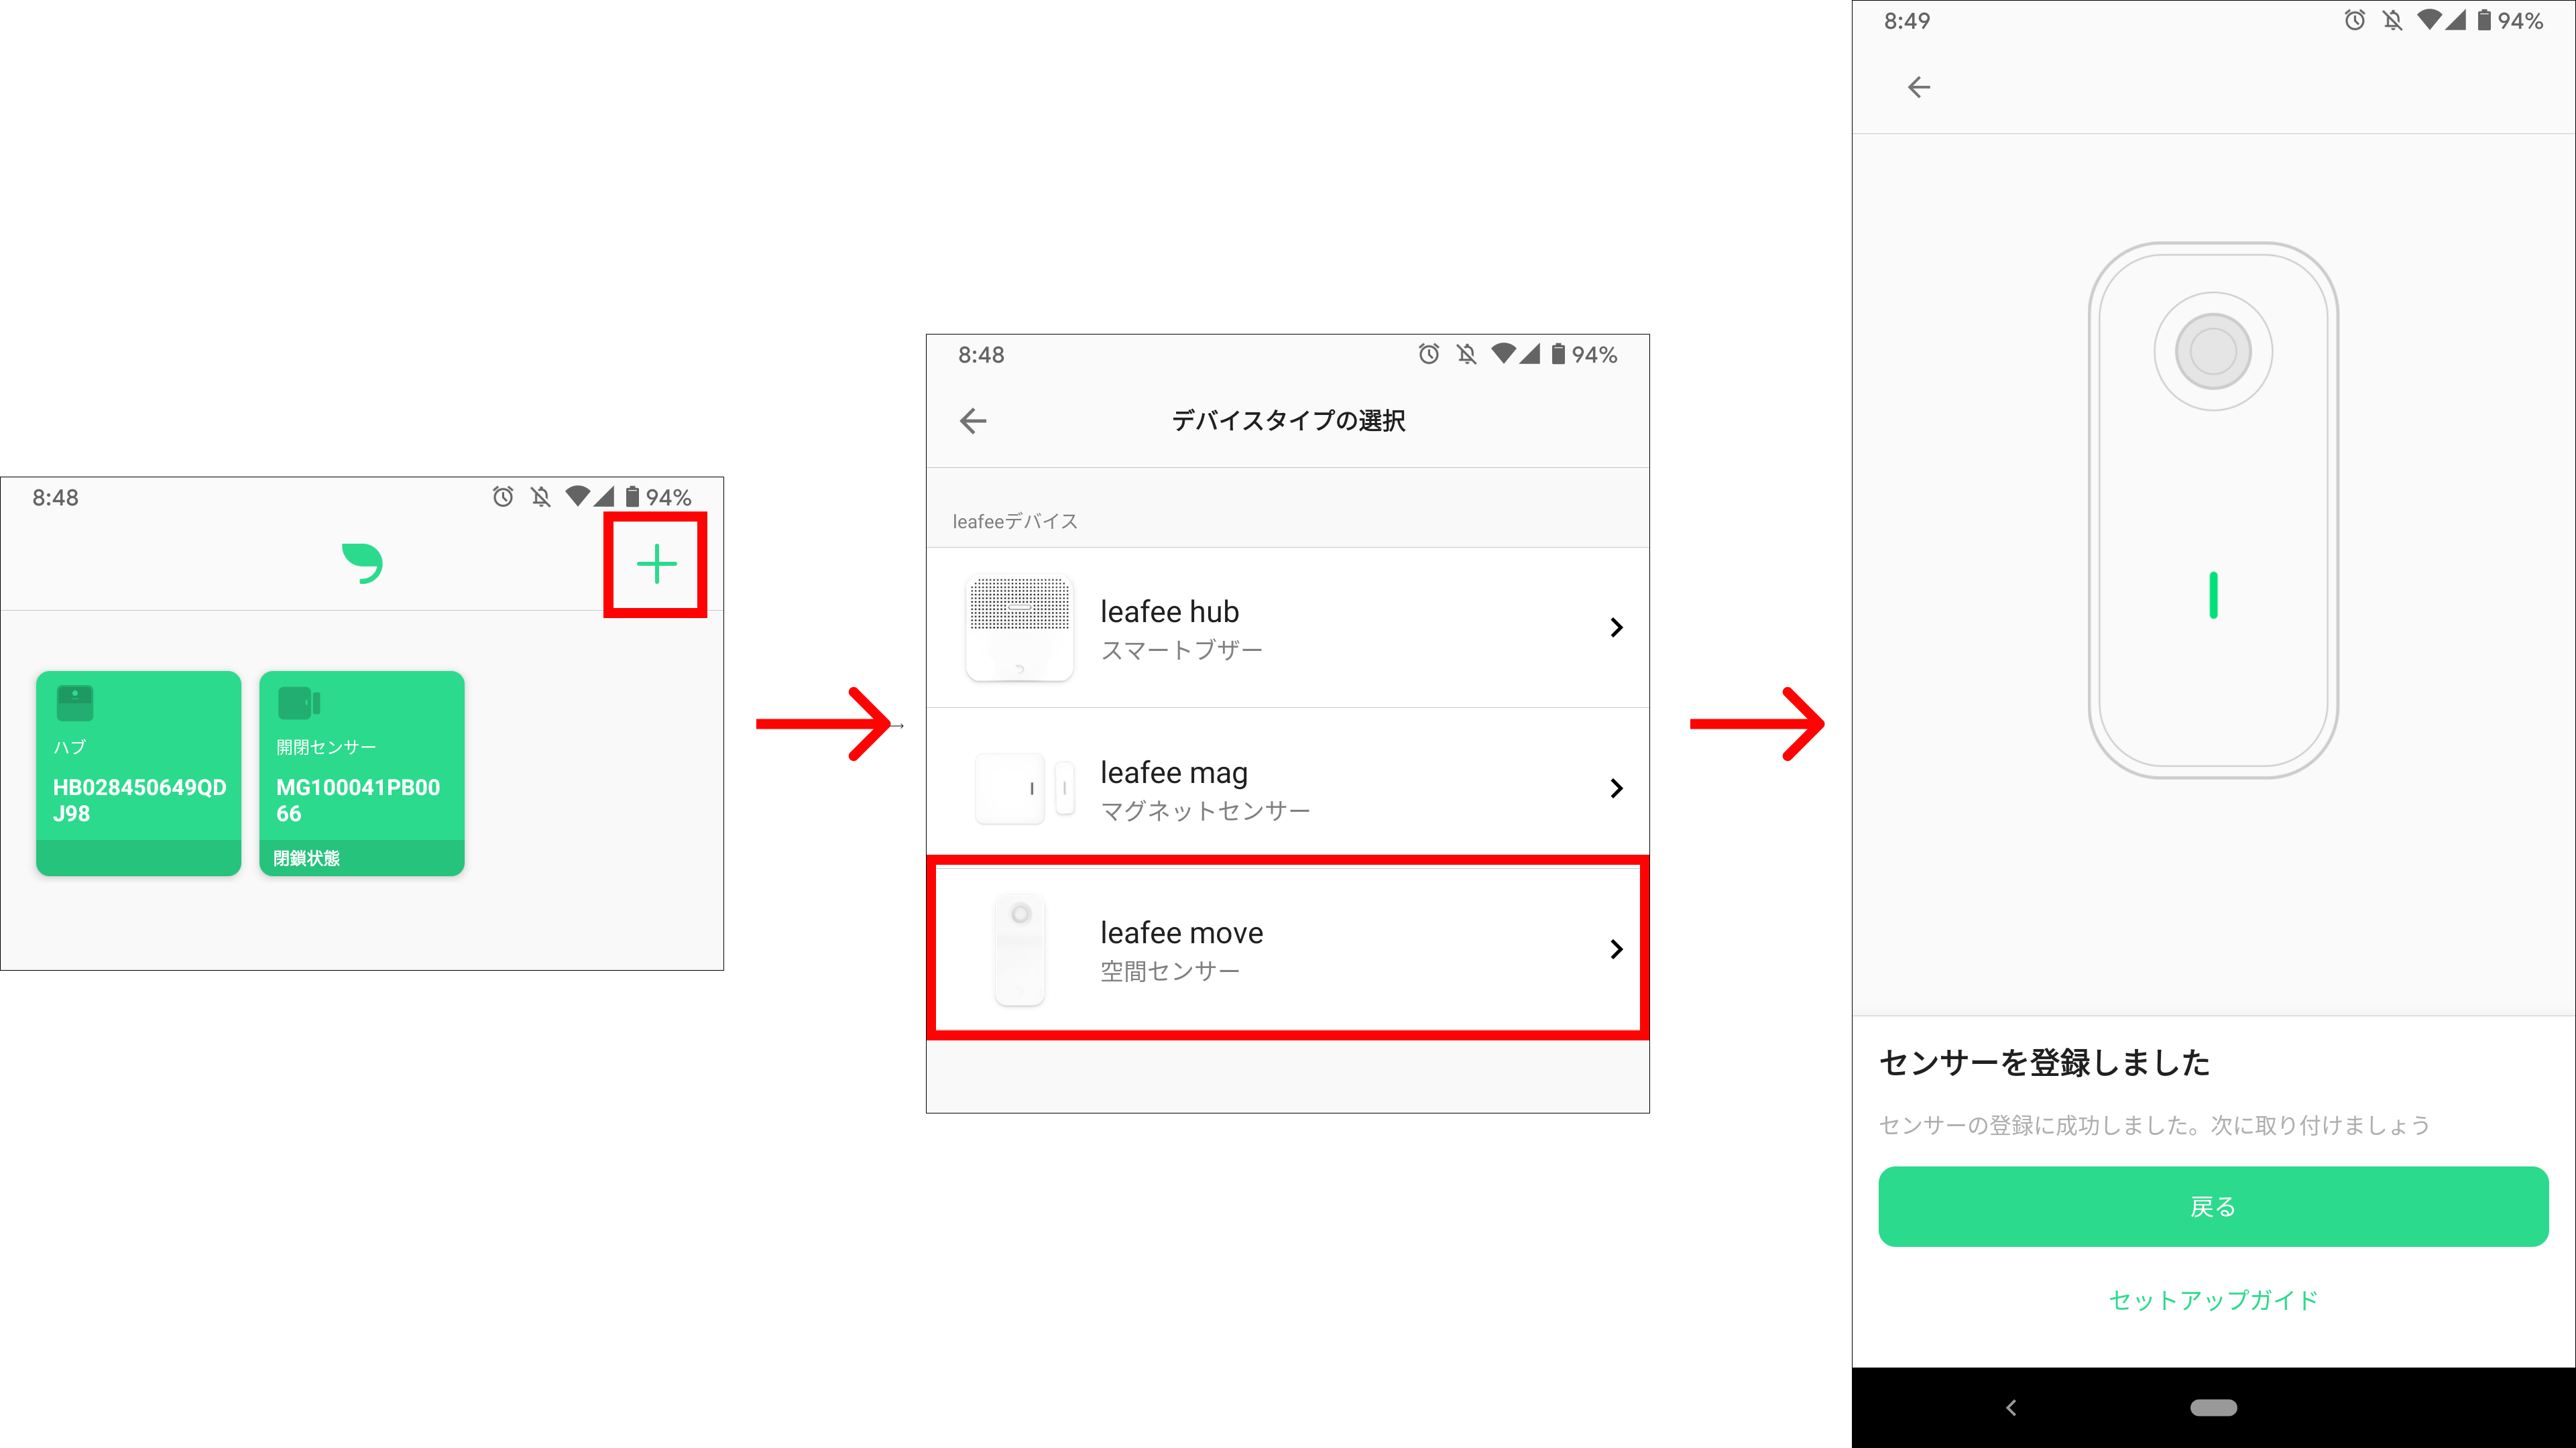Expand leafee mag chevron arrow
This screenshot has width=2576, height=1448.
1616,788
